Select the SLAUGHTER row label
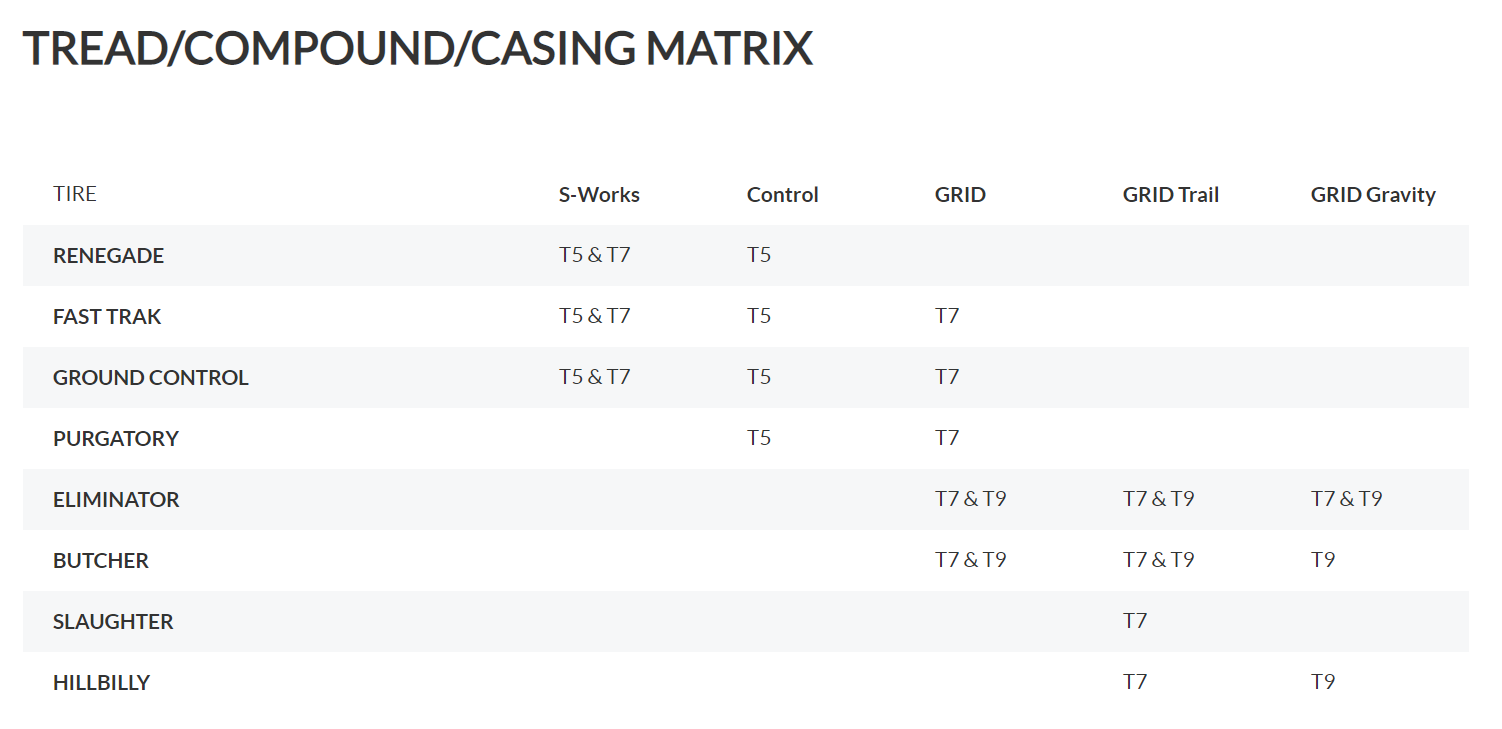Viewport: 1502px width, 729px height. pos(113,622)
